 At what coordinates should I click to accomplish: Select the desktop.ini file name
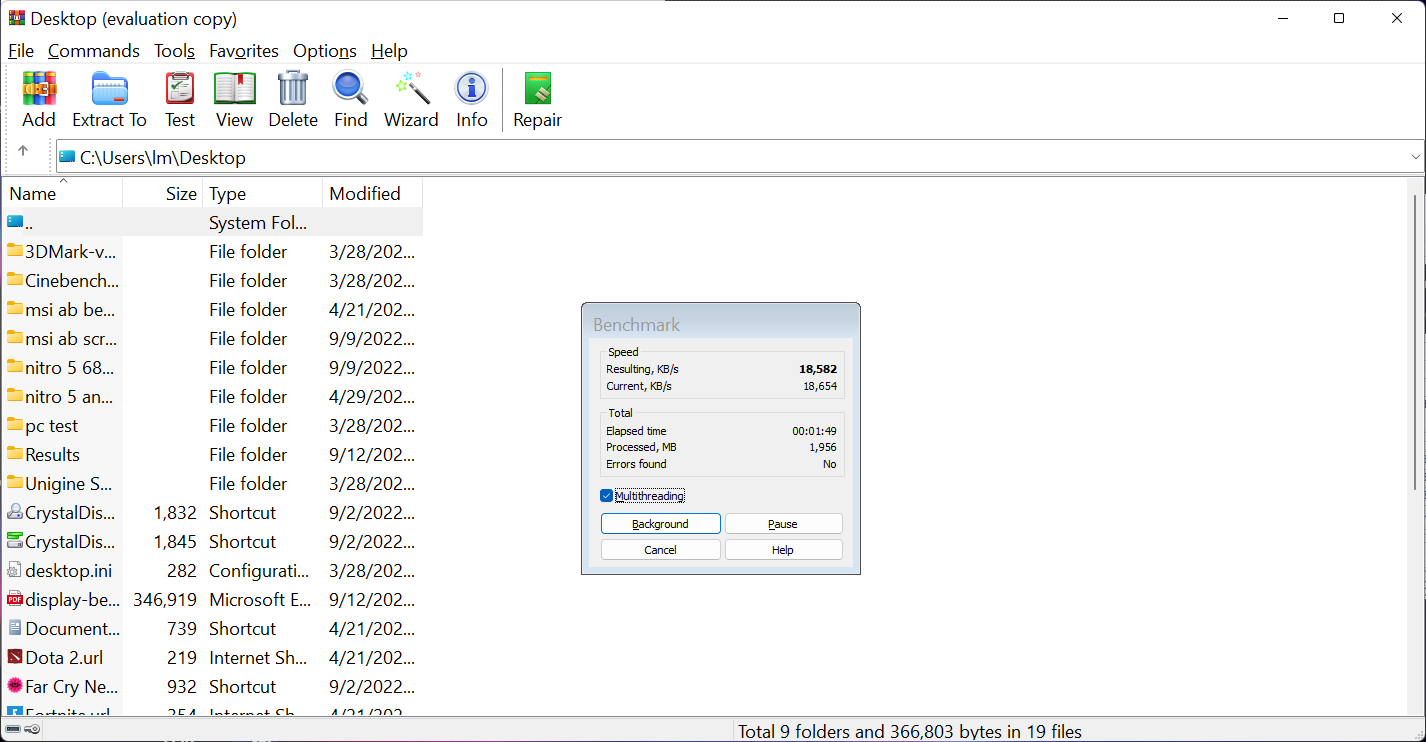(69, 571)
